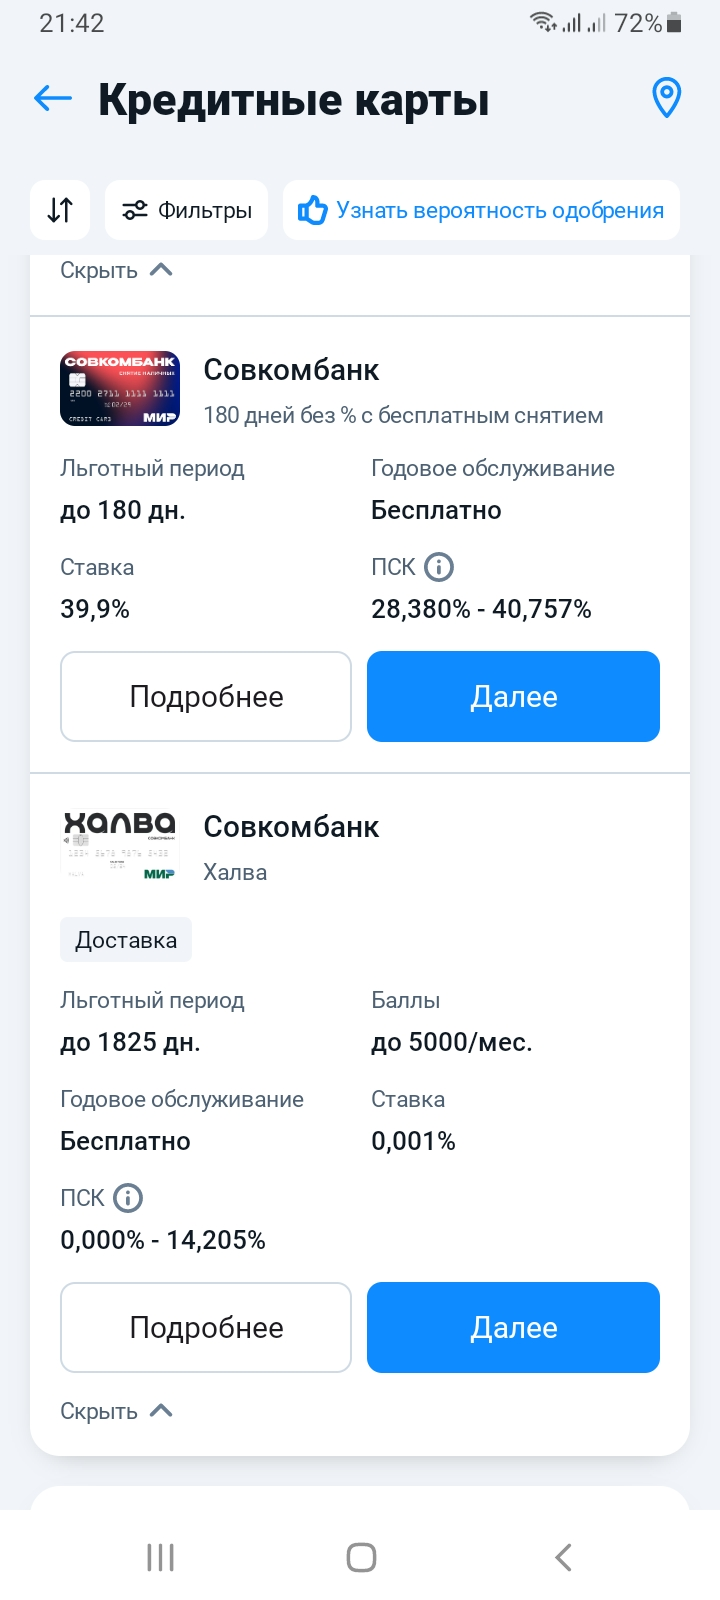The width and height of the screenshot is (720, 1600).
Task: Tap the ПСК info icon for 180-day card
Action: (439, 567)
